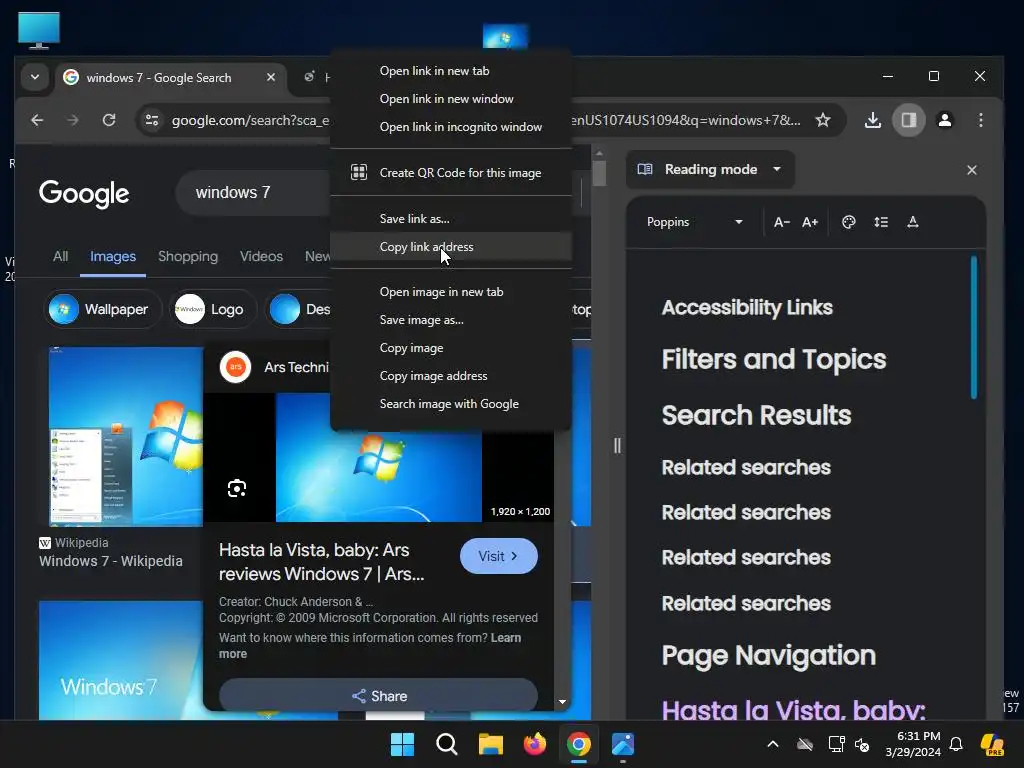Select Create QR Code for this image

pyautogui.click(x=451, y=172)
